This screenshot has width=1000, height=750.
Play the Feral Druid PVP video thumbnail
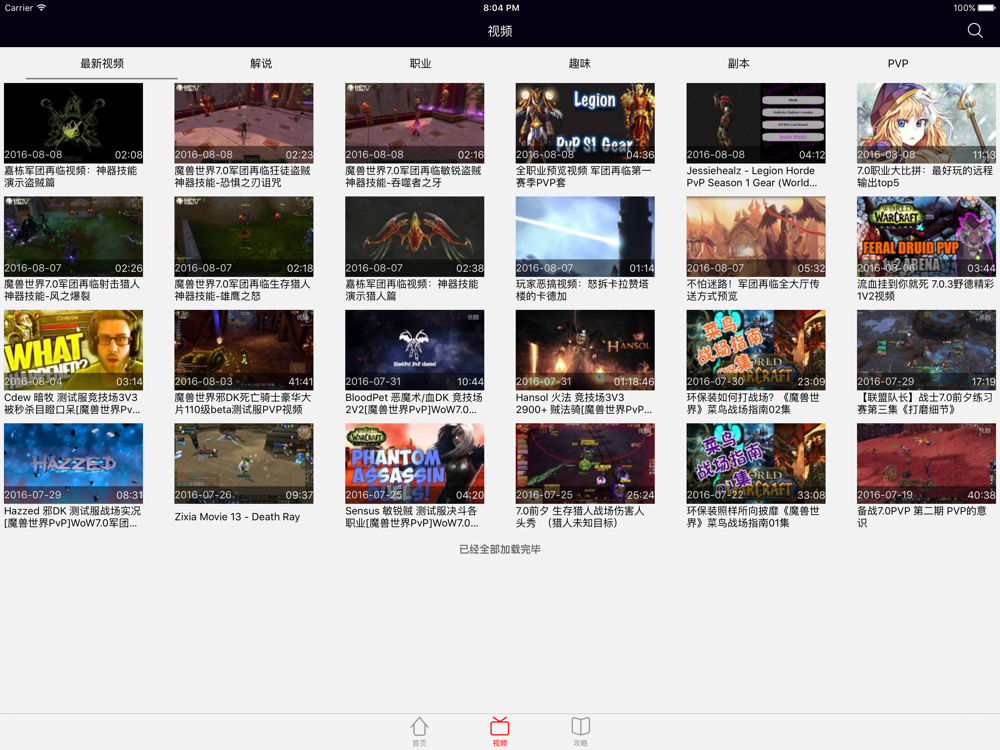(926, 237)
